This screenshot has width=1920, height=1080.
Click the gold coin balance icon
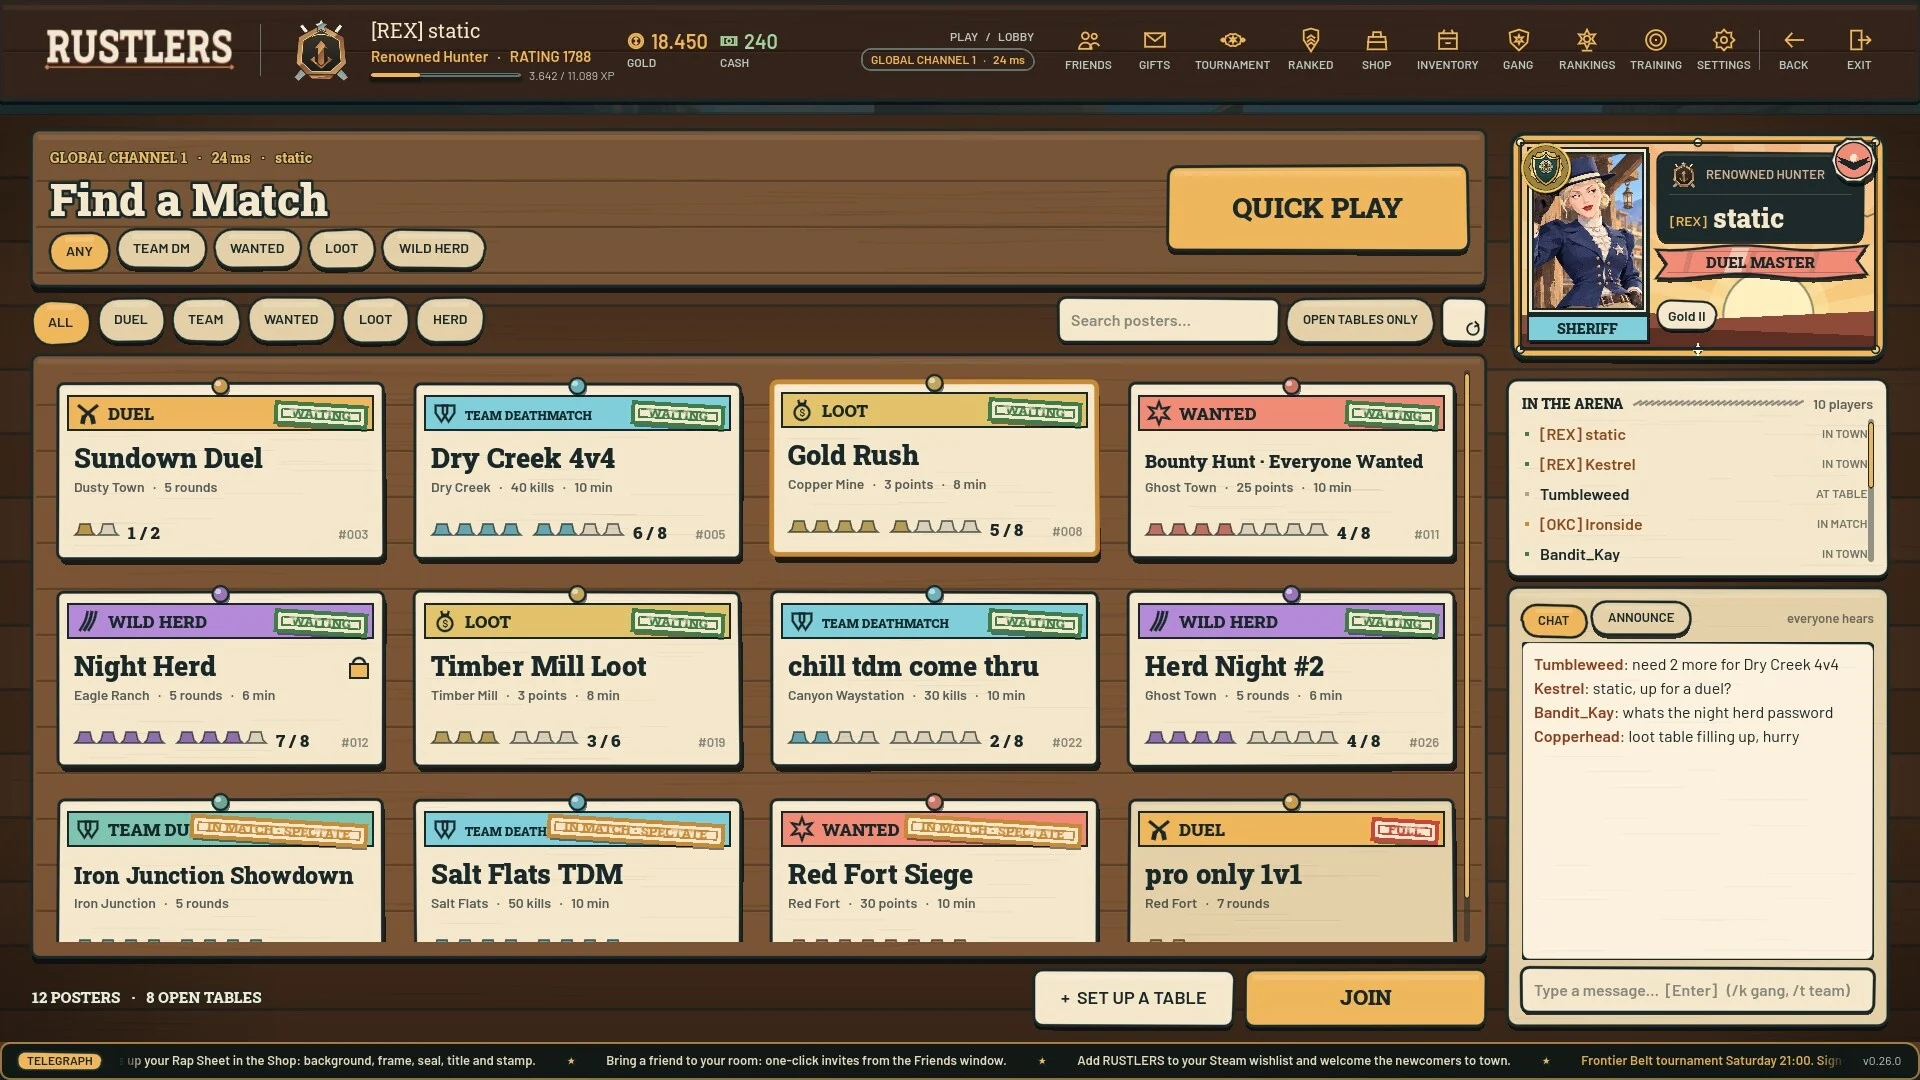coord(636,41)
